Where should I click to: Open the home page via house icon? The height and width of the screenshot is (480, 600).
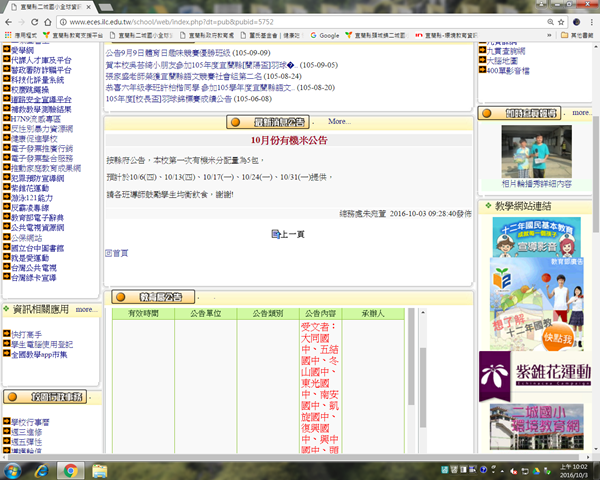pyautogui.click(x=47, y=22)
